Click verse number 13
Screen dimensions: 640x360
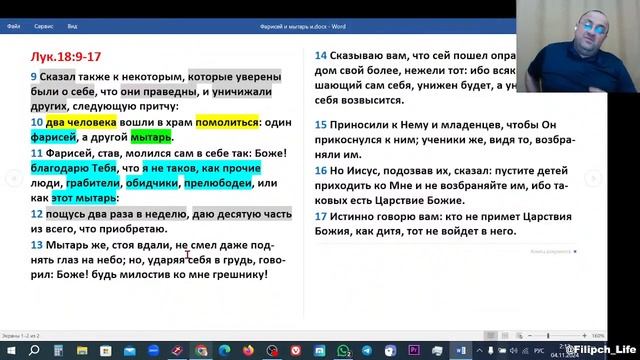pos(37,245)
